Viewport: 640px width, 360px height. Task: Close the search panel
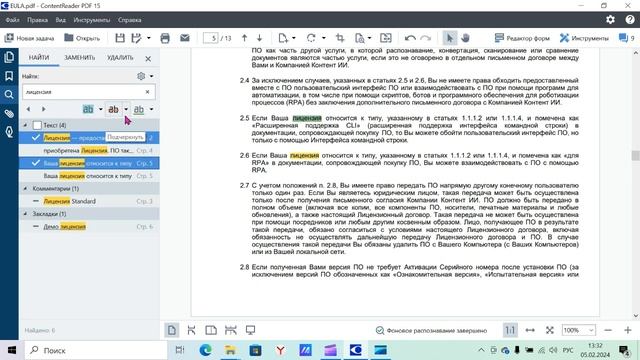coord(148,59)
